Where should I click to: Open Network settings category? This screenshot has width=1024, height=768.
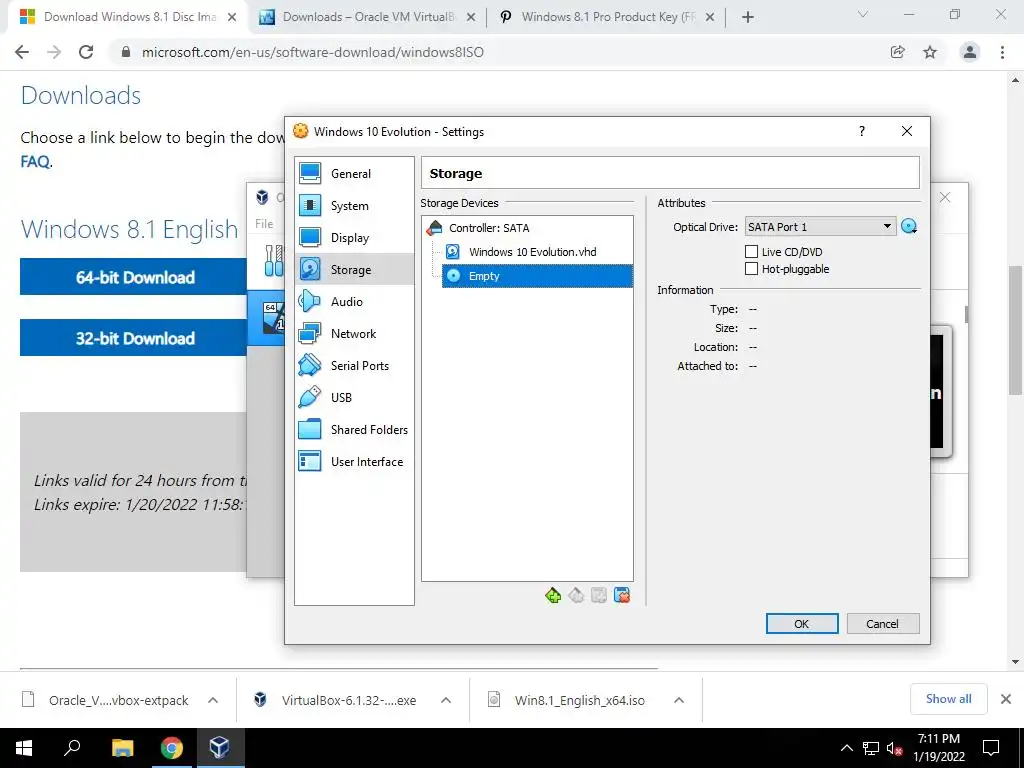354,333
